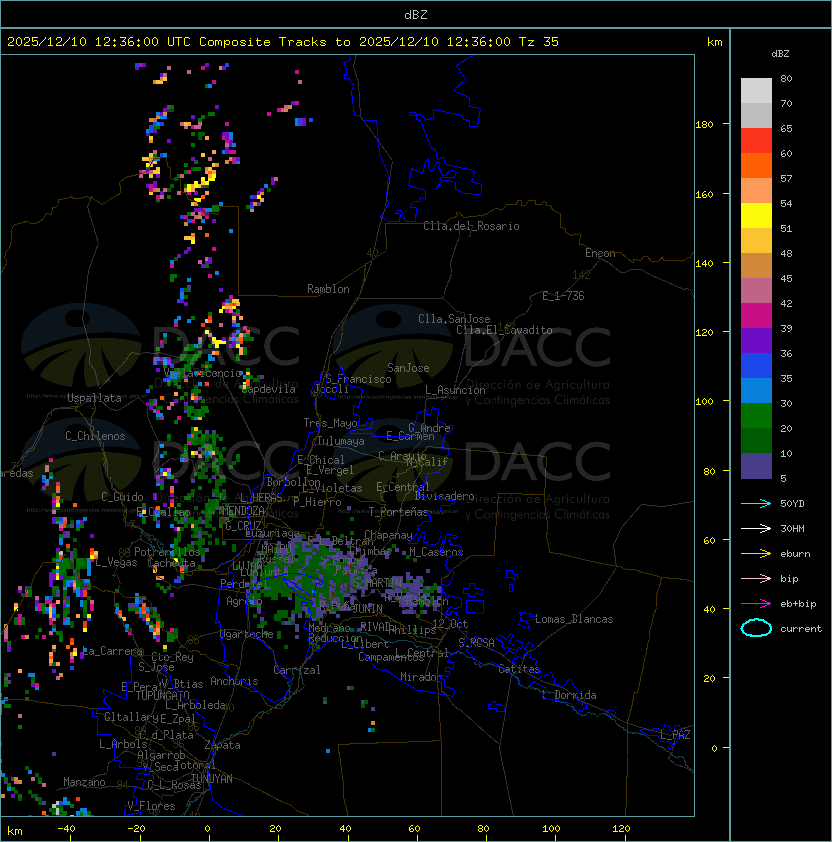The width and height of the screenshot is (832, 842).
Task: Click the 'Encon' map label
Action: 600,253
